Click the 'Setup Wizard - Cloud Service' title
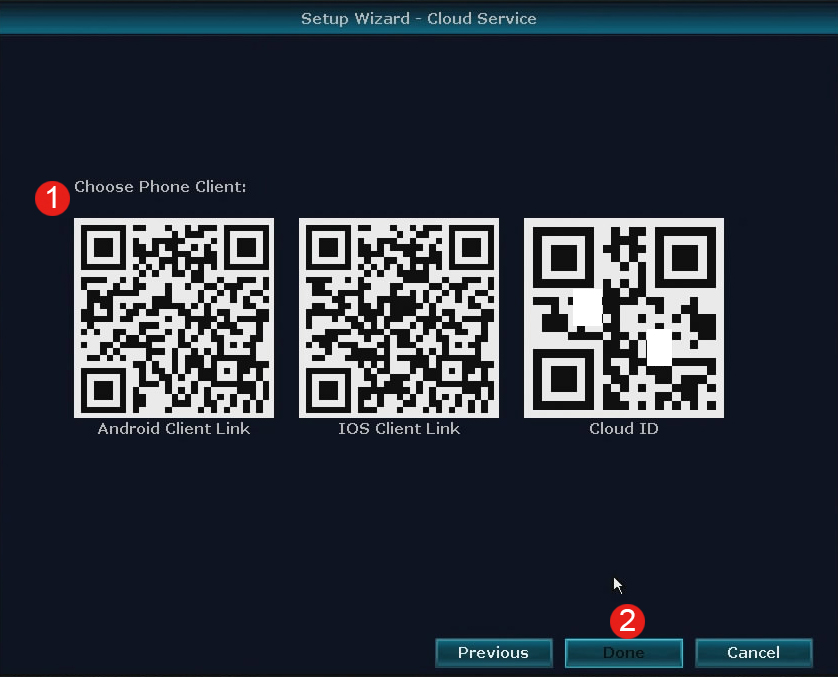This screenshot has width=838, height=677. tap(418, 19)
